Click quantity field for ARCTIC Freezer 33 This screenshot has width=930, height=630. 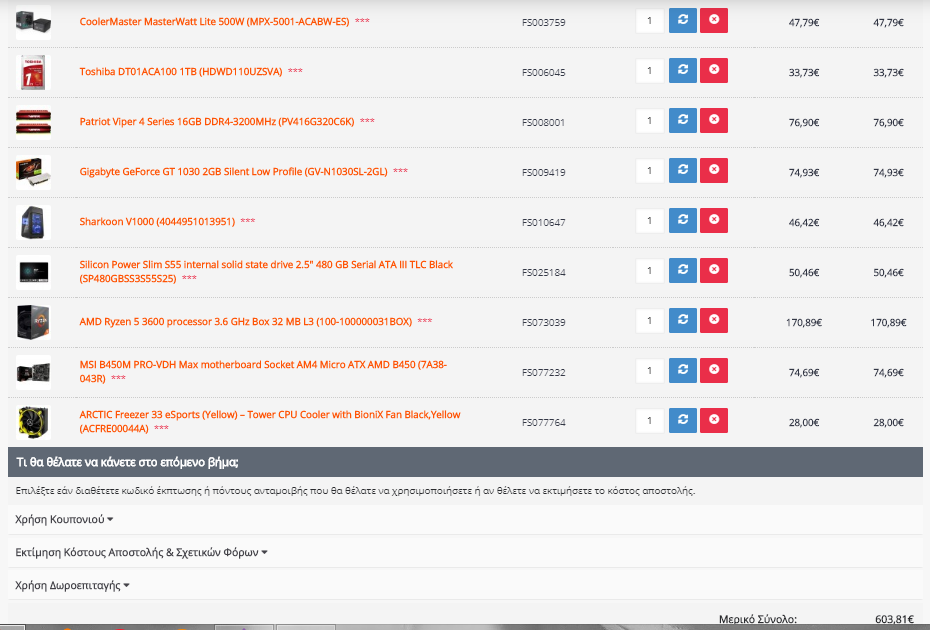click(649, 421)
